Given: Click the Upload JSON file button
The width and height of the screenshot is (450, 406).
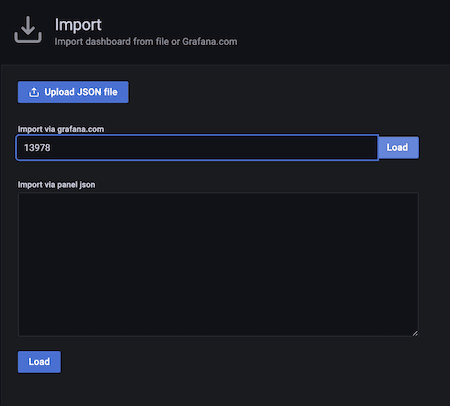Looking at the screenshot, I should pyautogui.click(x=73, y=92).
